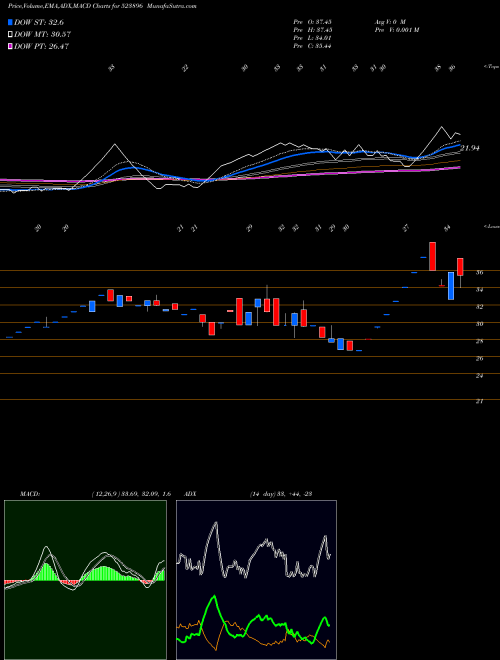Viewport: 500px width, 660px height.
Task: Click the 30 price axis label
Action: tap(479, 324)
